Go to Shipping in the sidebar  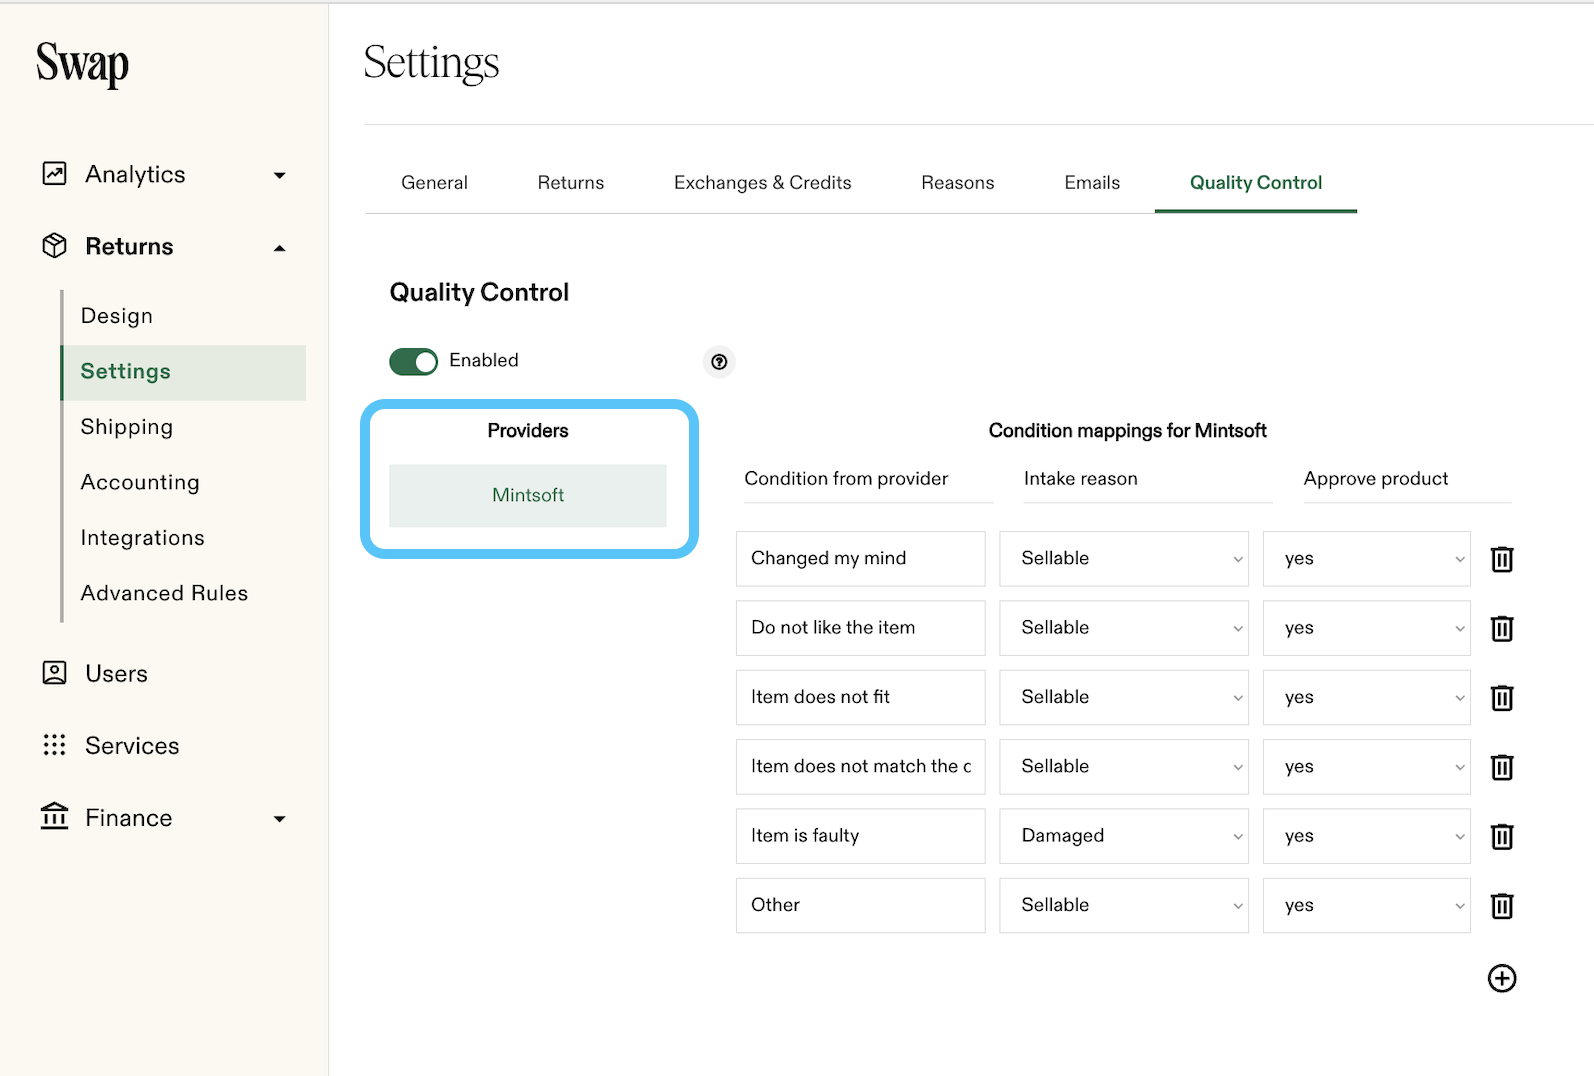coord(127,427)
